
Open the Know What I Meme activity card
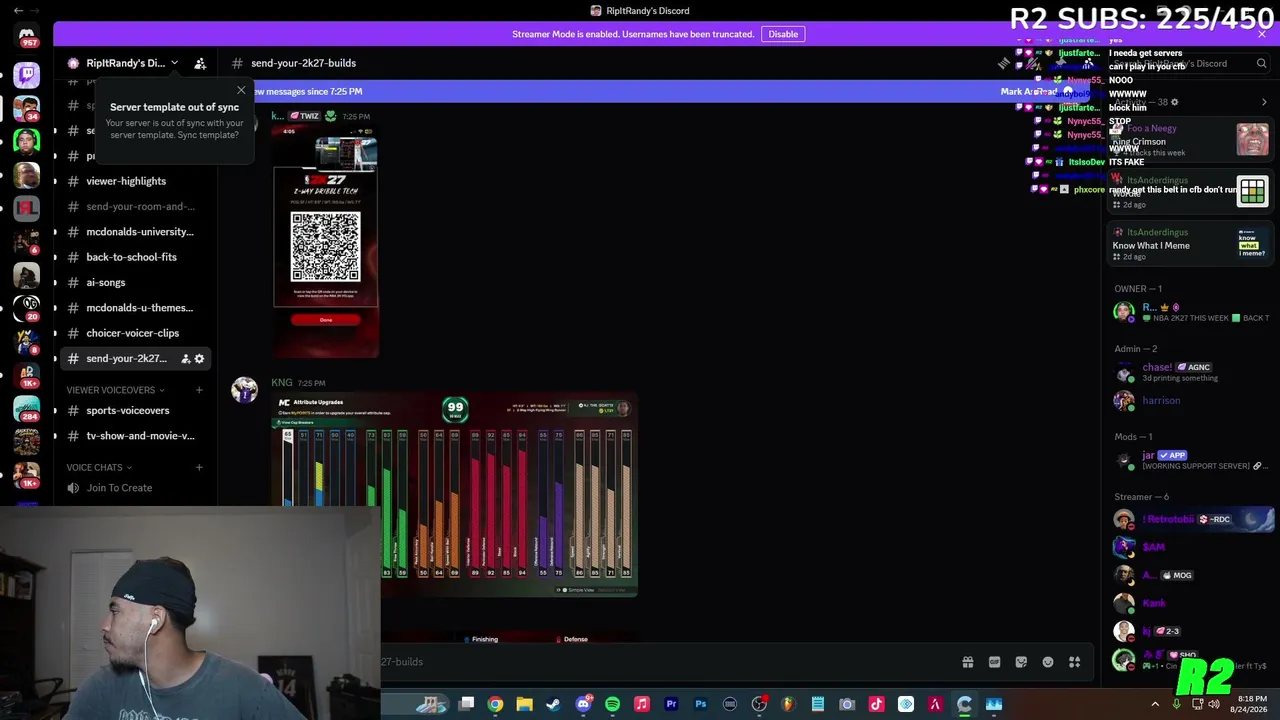(x=1190, y=245)
